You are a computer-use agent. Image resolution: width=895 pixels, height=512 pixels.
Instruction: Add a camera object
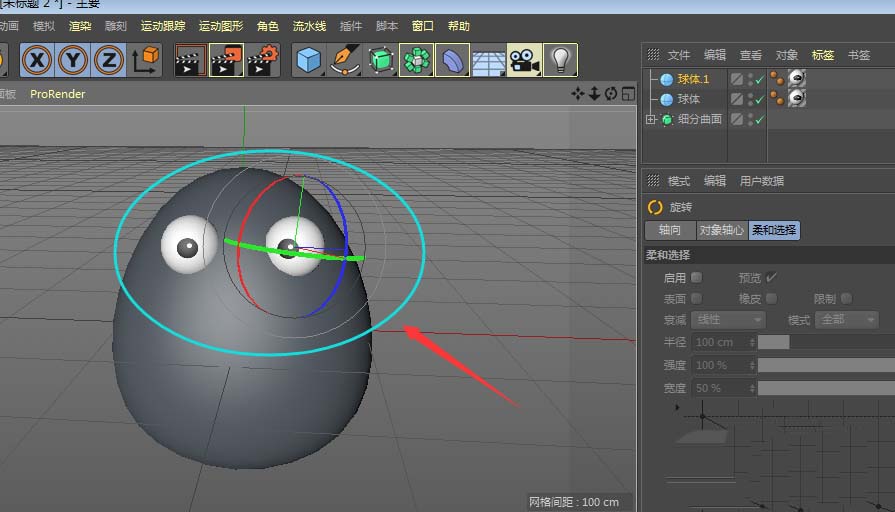[x=523, y=61]
